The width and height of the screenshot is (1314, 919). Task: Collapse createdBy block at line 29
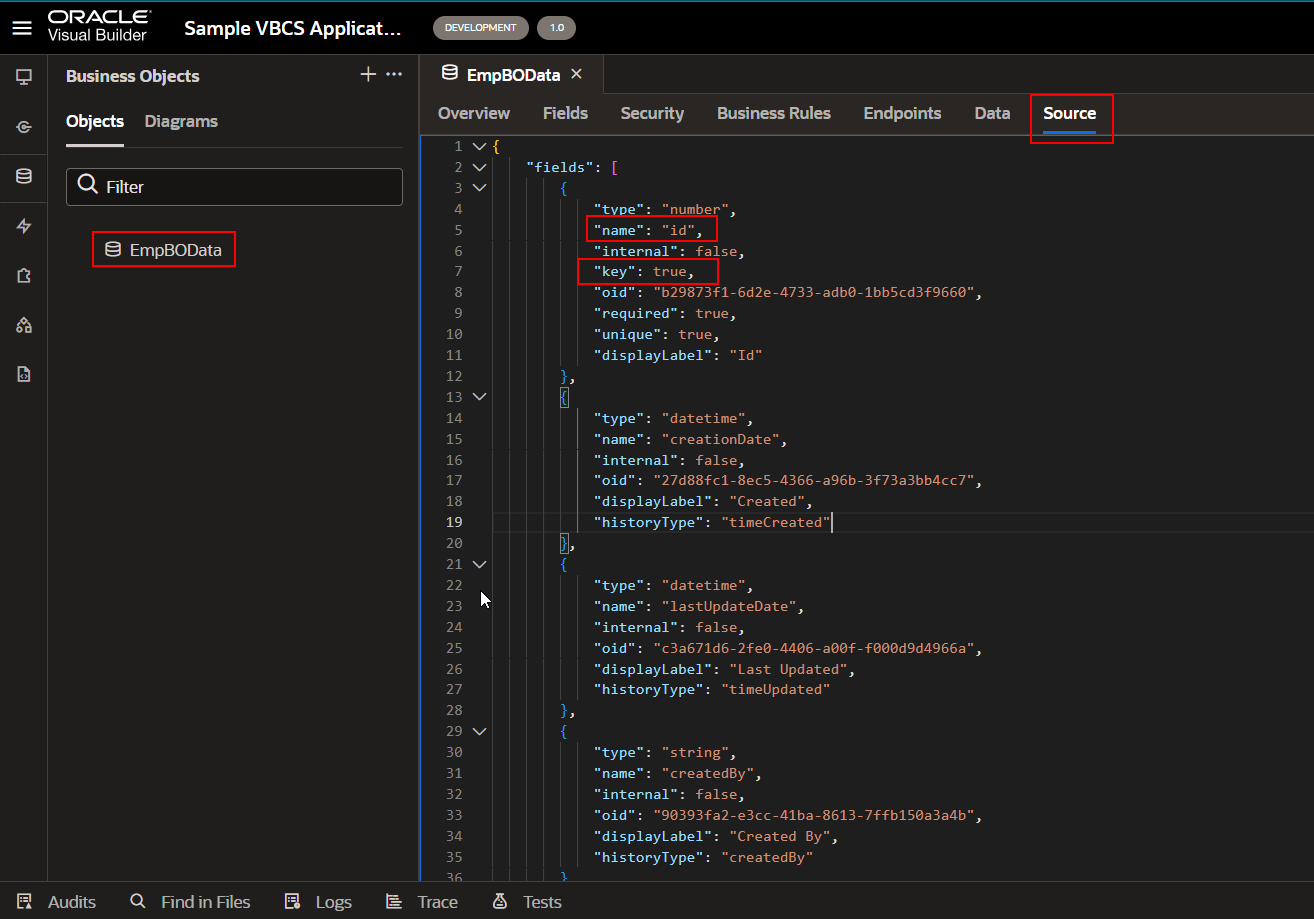[479, 732]
